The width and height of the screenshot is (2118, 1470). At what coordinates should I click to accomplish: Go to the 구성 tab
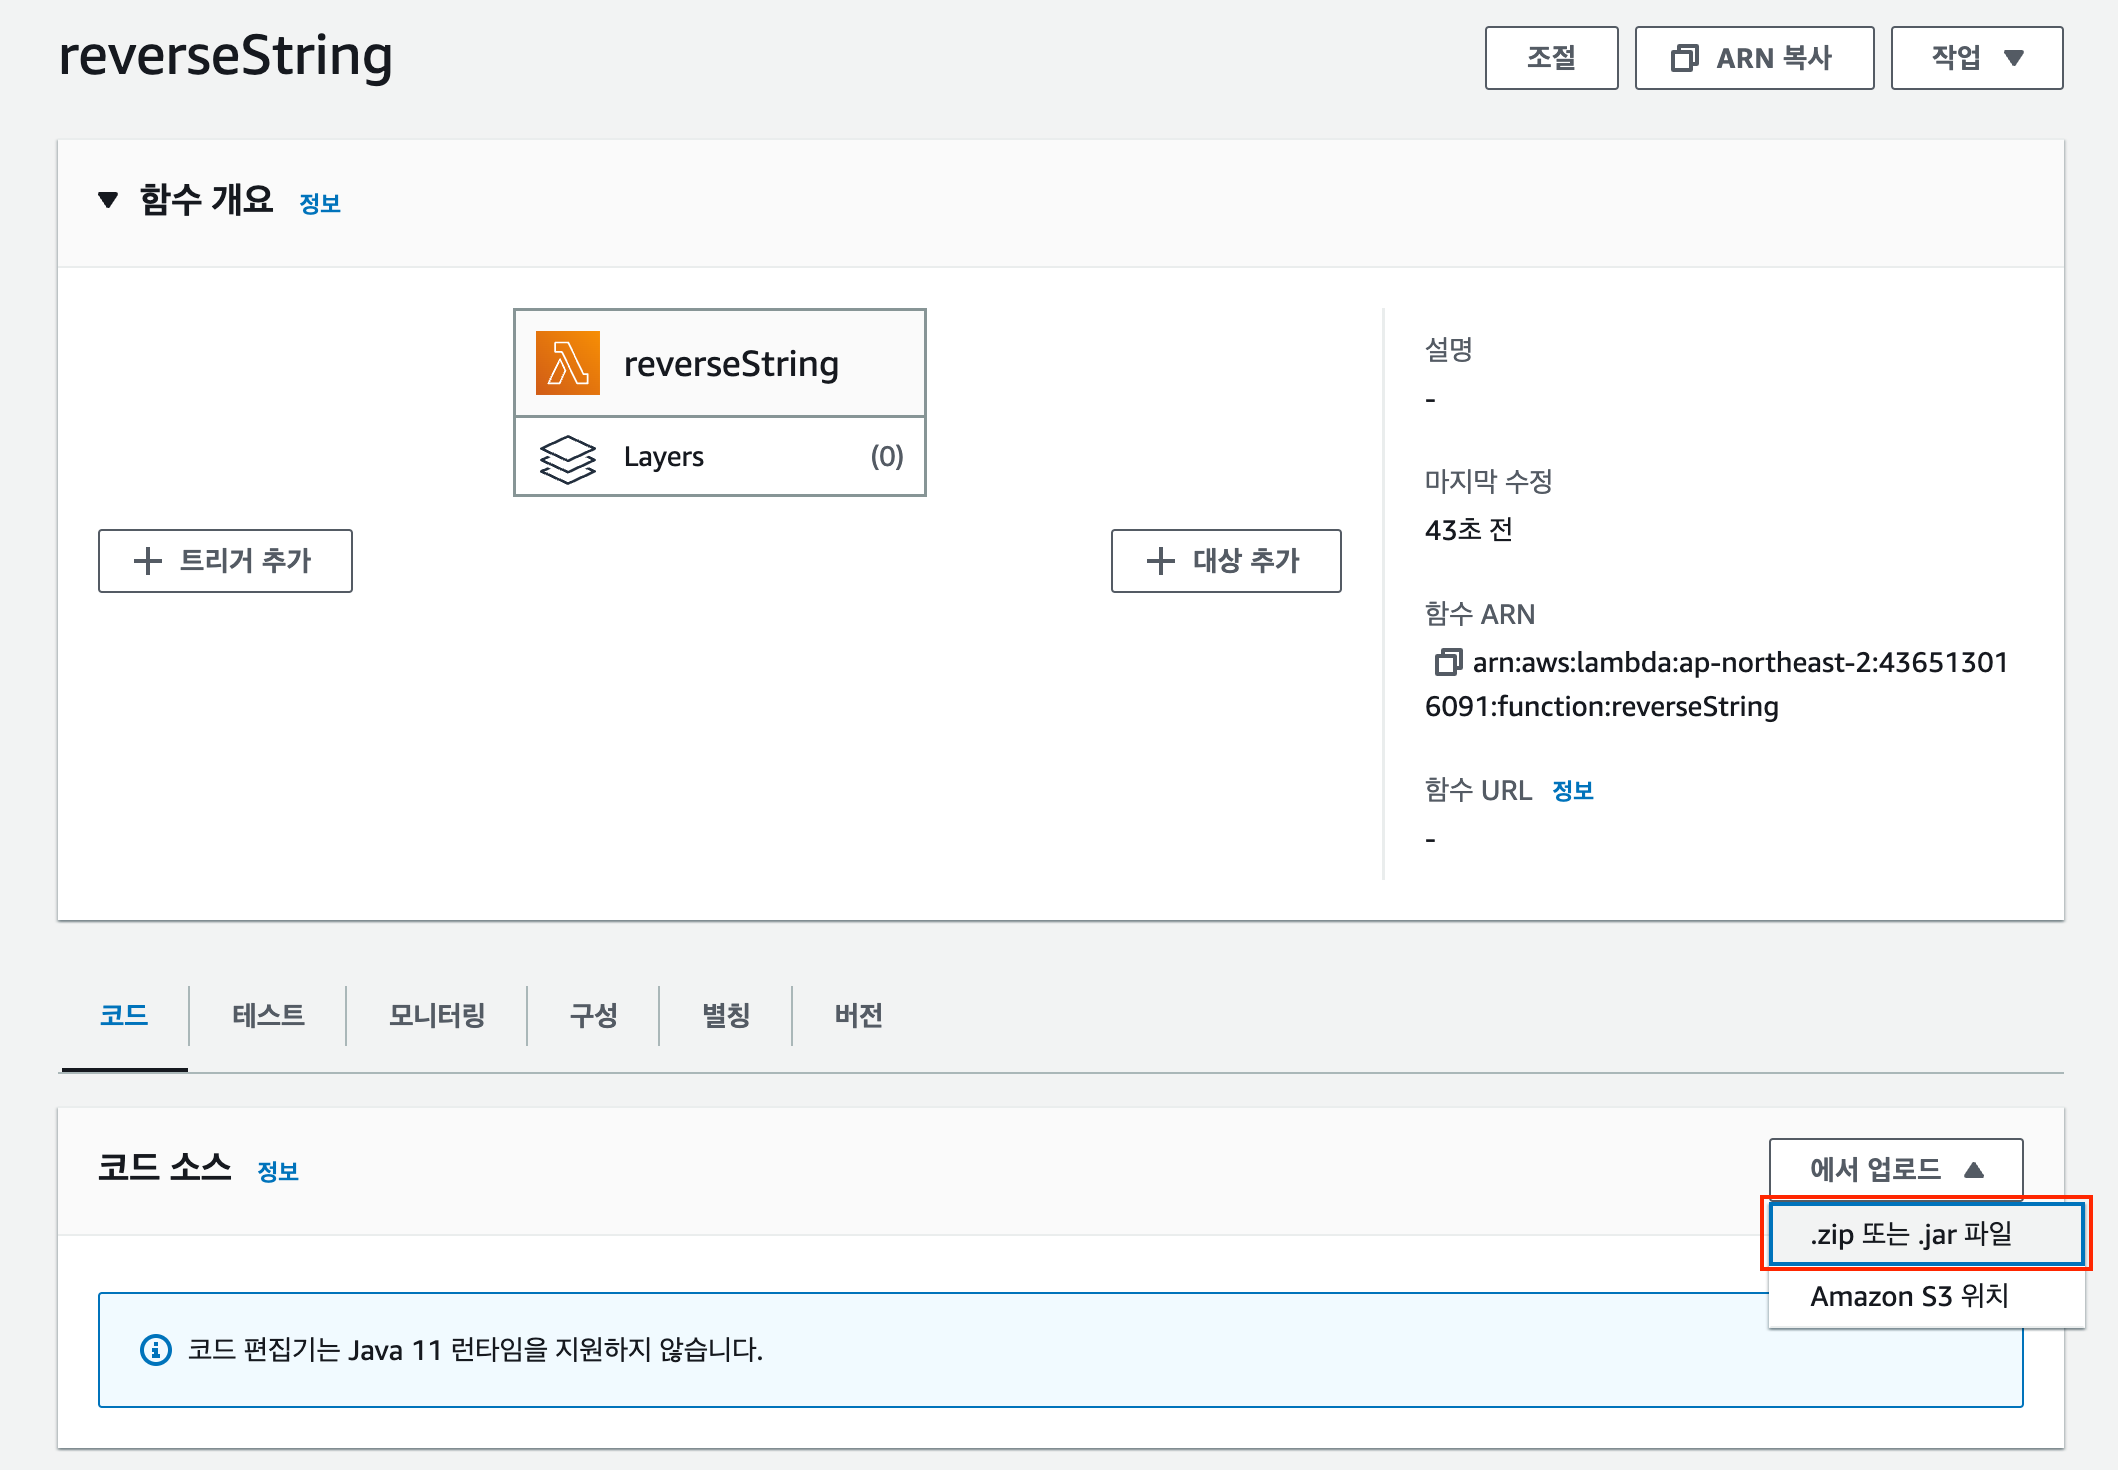593,1016
